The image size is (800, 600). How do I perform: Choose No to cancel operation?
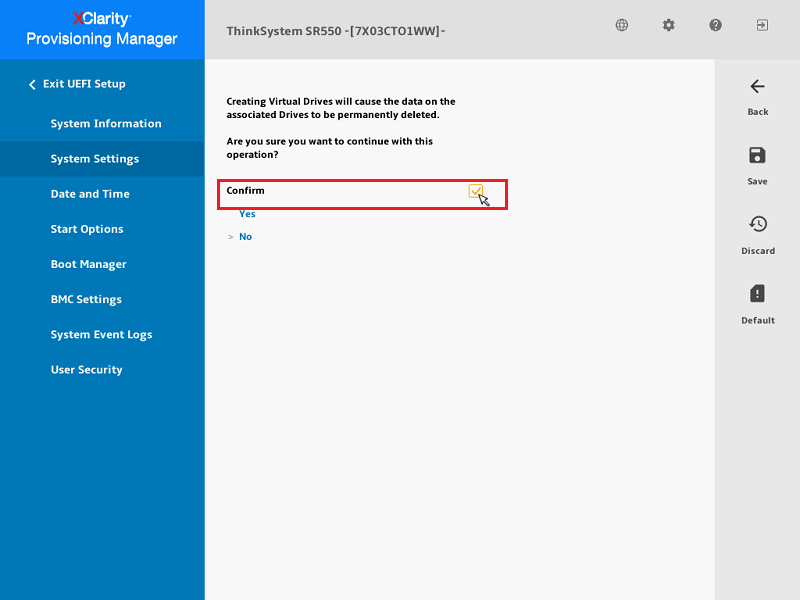pos(245,237)
